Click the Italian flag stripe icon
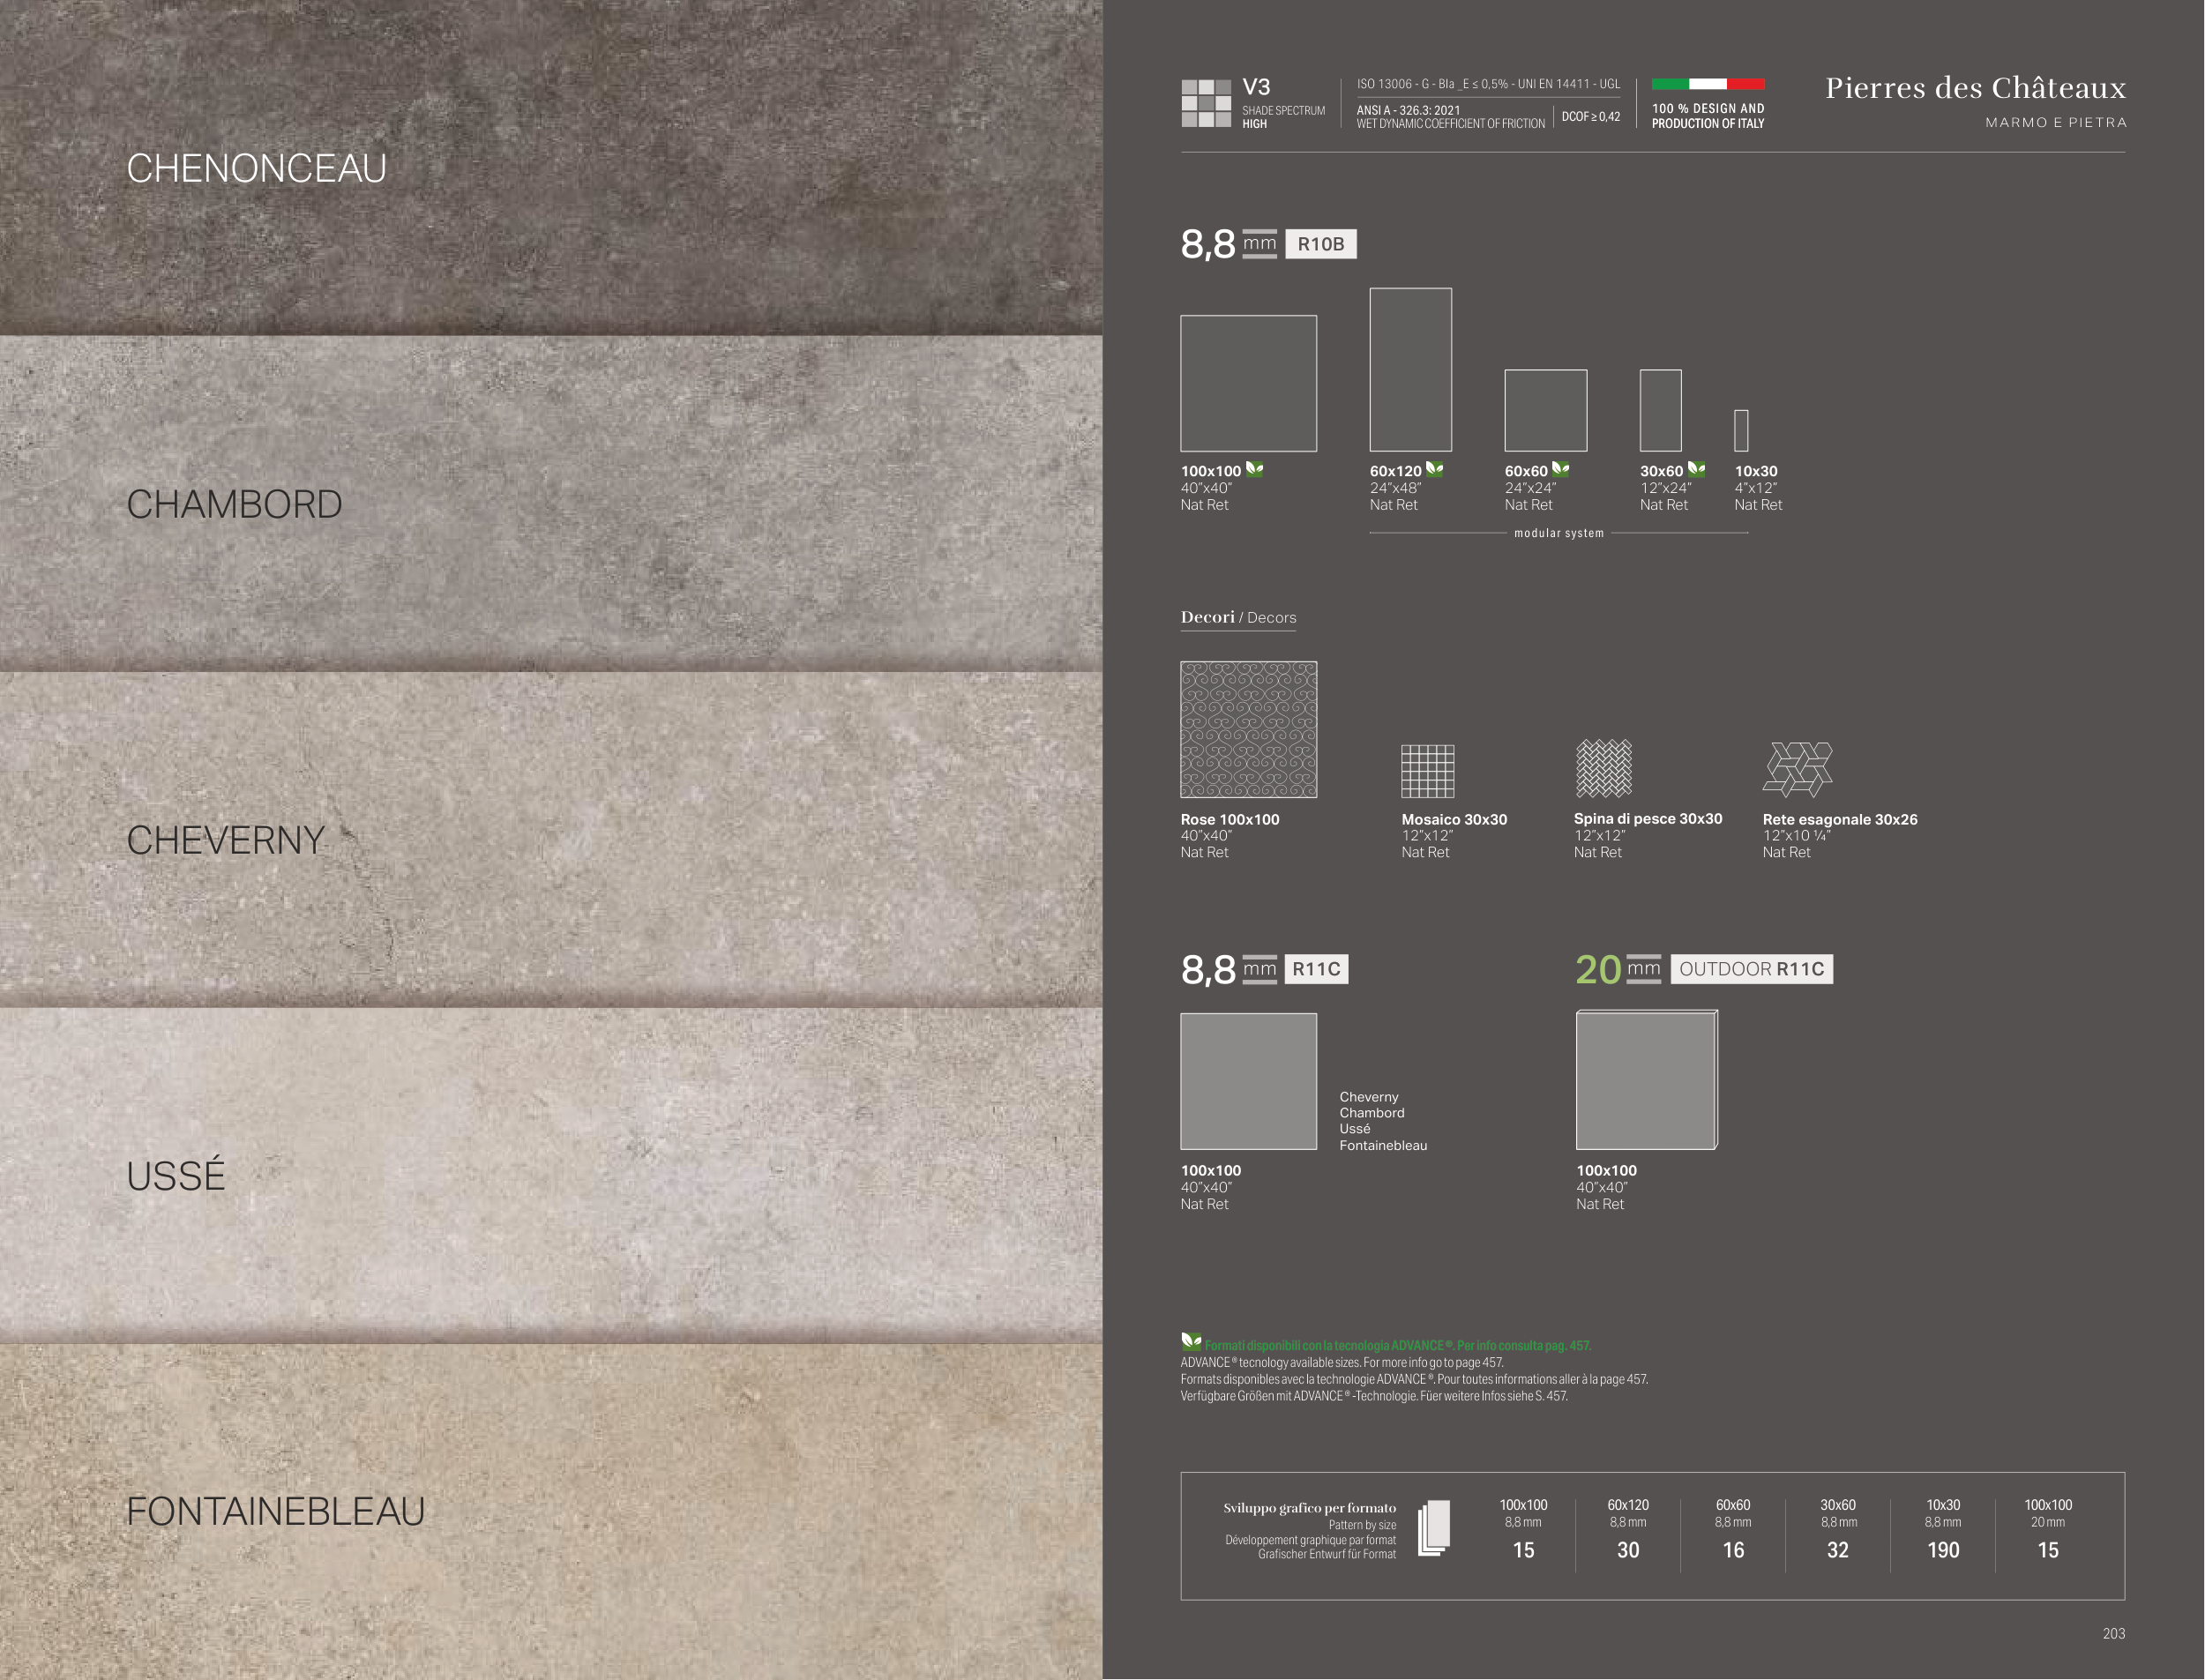The width and height of the screenshot is (2205, 1680). coord(1707,84)
